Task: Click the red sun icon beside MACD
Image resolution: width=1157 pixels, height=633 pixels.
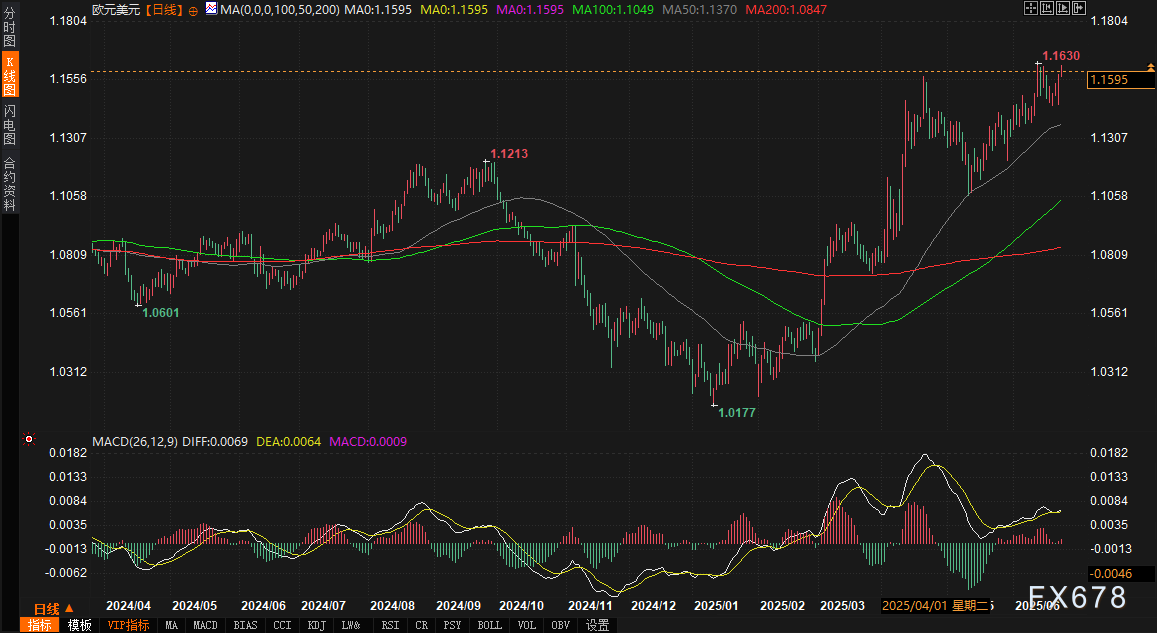Action: pyautogui.click(x=28, y=439)
